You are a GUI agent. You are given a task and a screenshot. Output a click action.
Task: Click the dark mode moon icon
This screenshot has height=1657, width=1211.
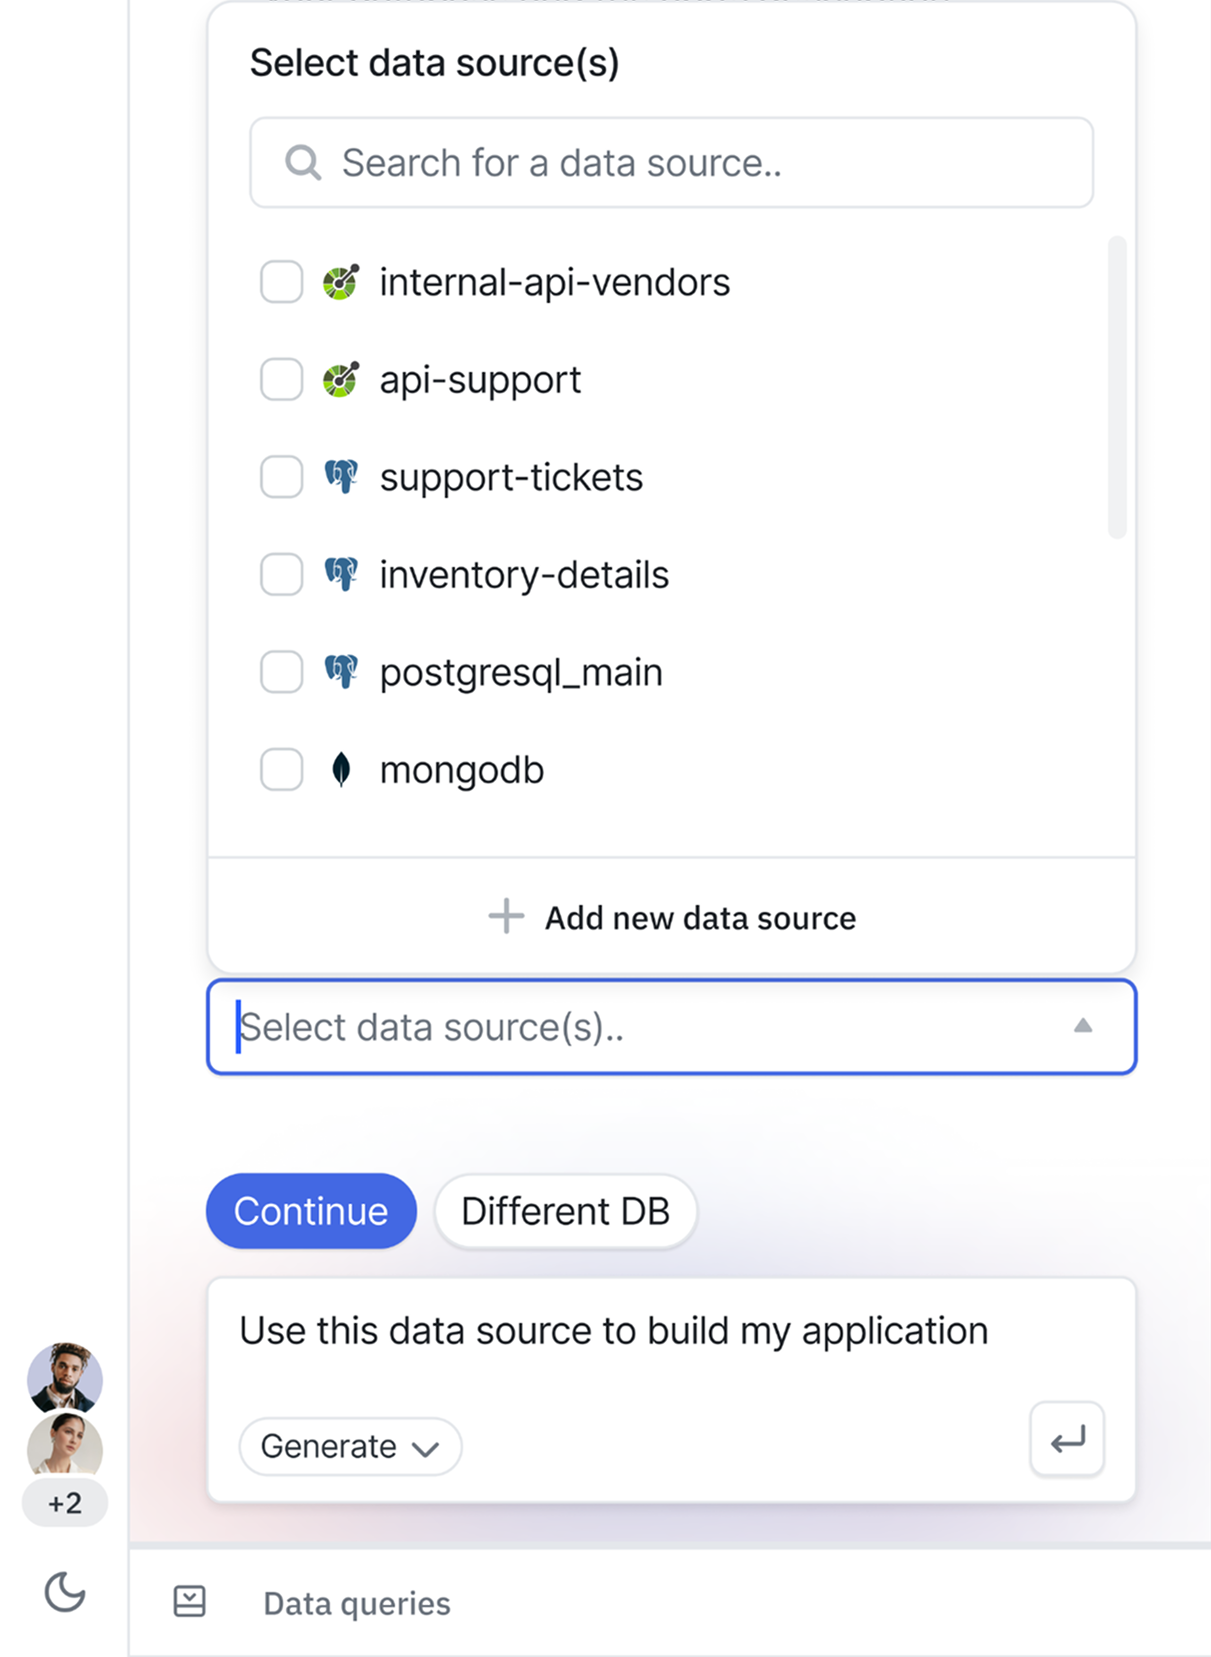(x=65, y=1591)
